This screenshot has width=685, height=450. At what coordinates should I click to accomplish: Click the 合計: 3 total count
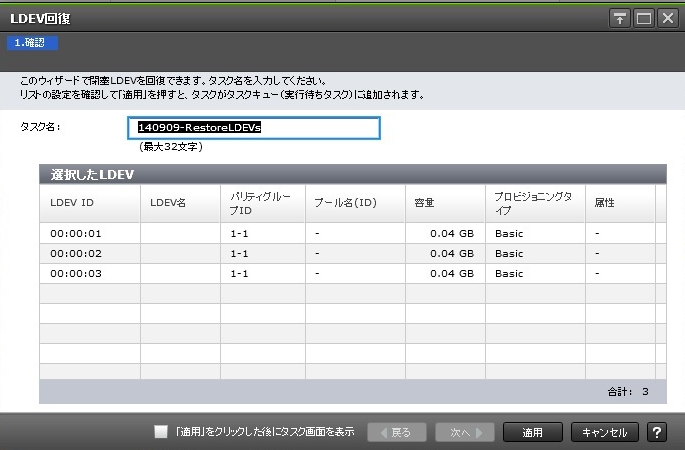(628, 391)
